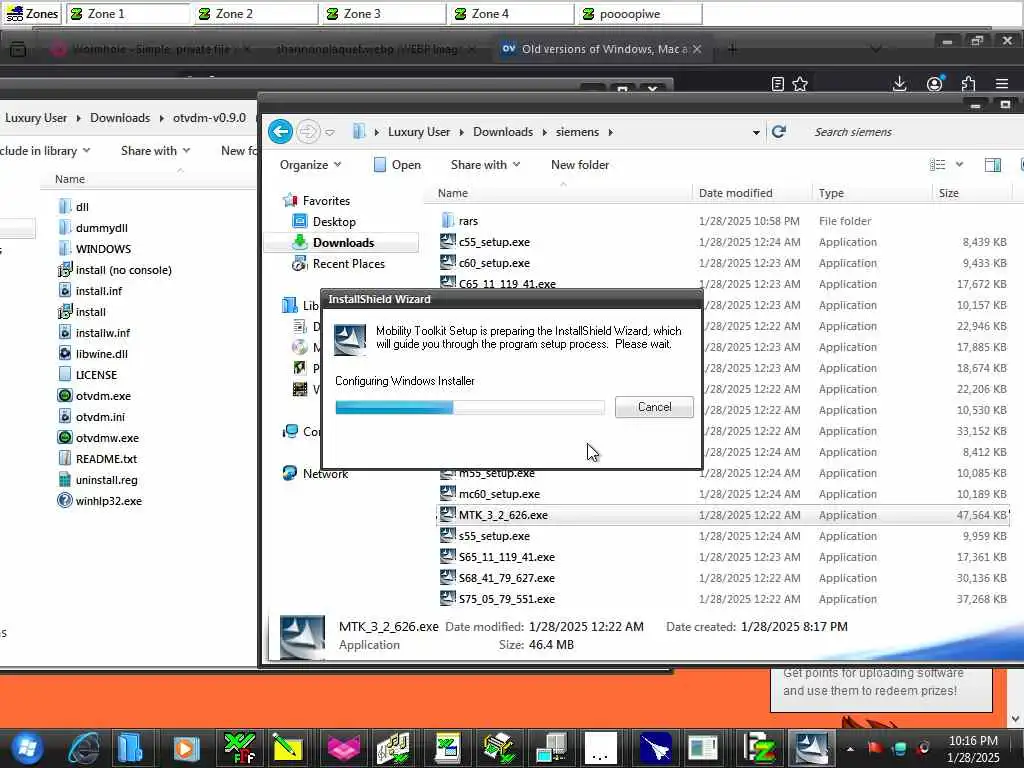This screenshot has width=1024, height=768.
Task: Select S75_05_79_551.exe file
Action: [x=506, y=599]
